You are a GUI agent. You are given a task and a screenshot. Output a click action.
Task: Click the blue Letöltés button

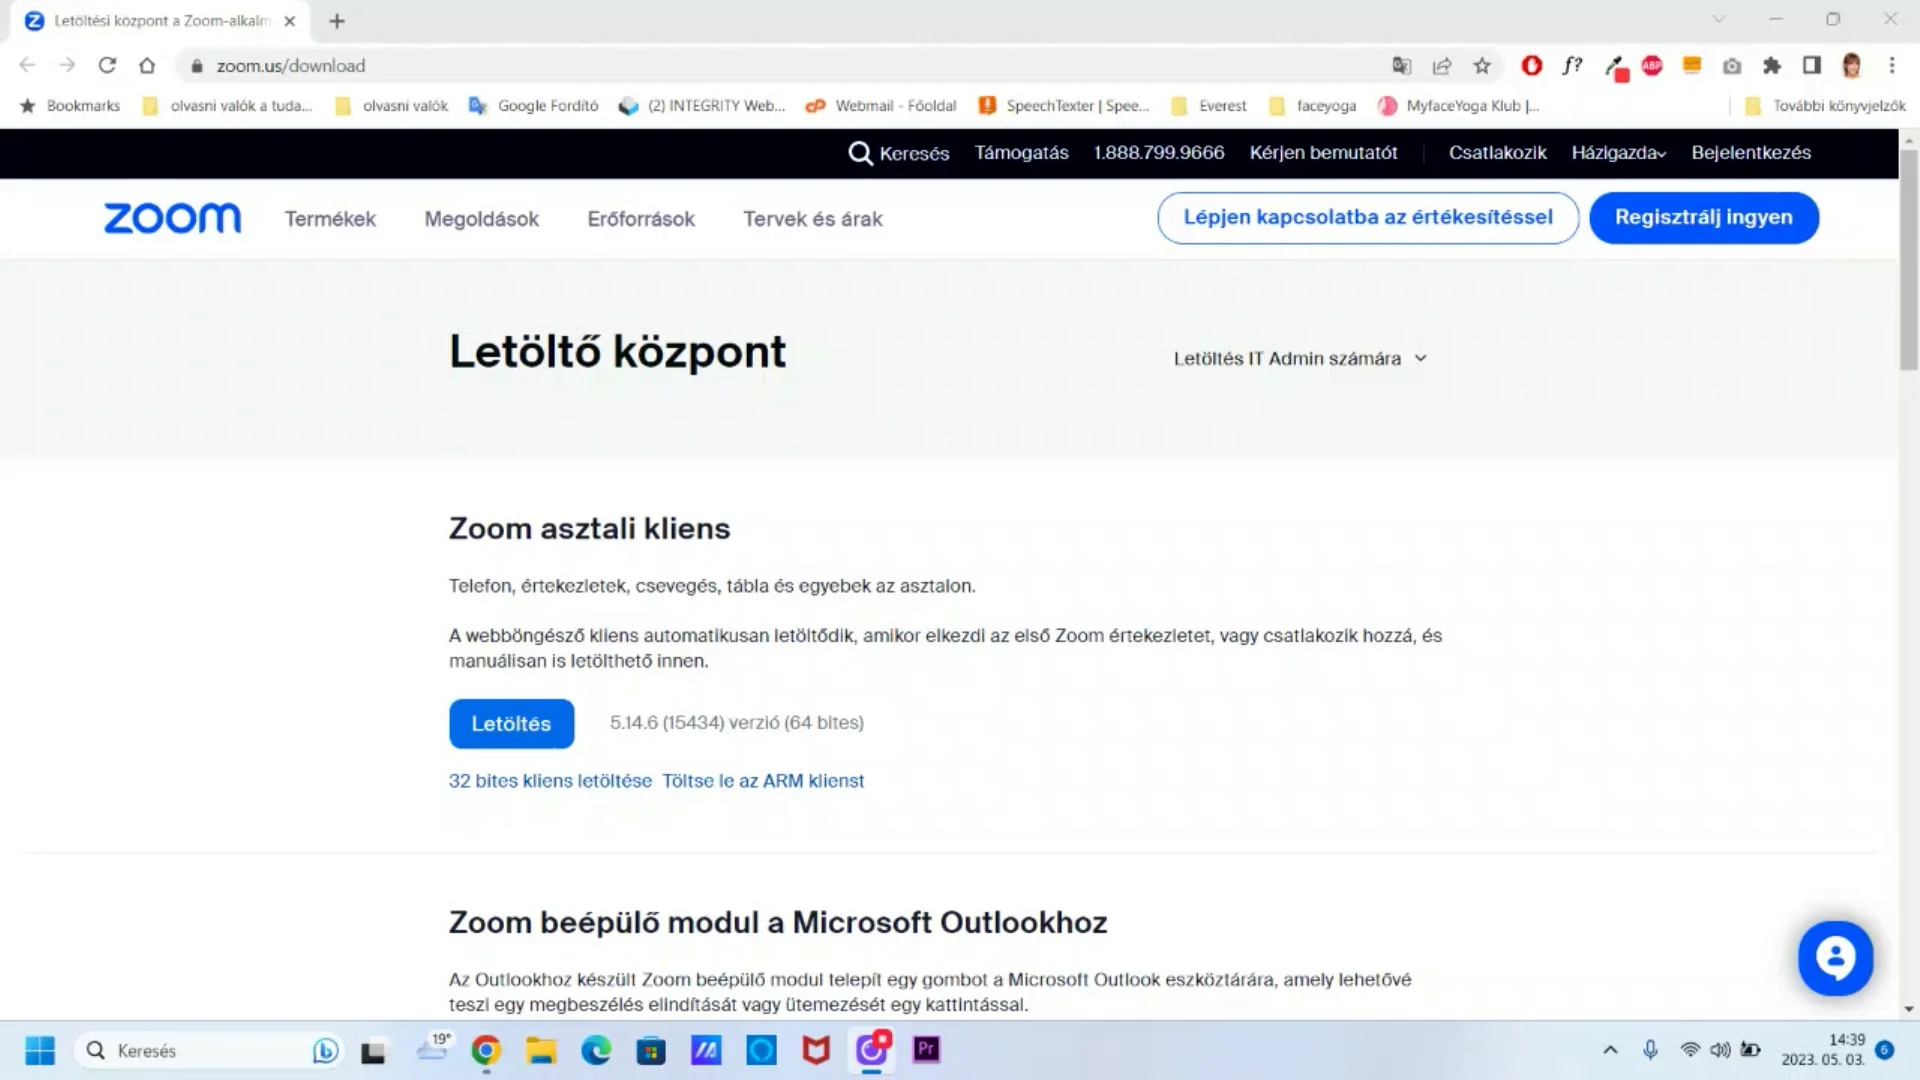511,724
